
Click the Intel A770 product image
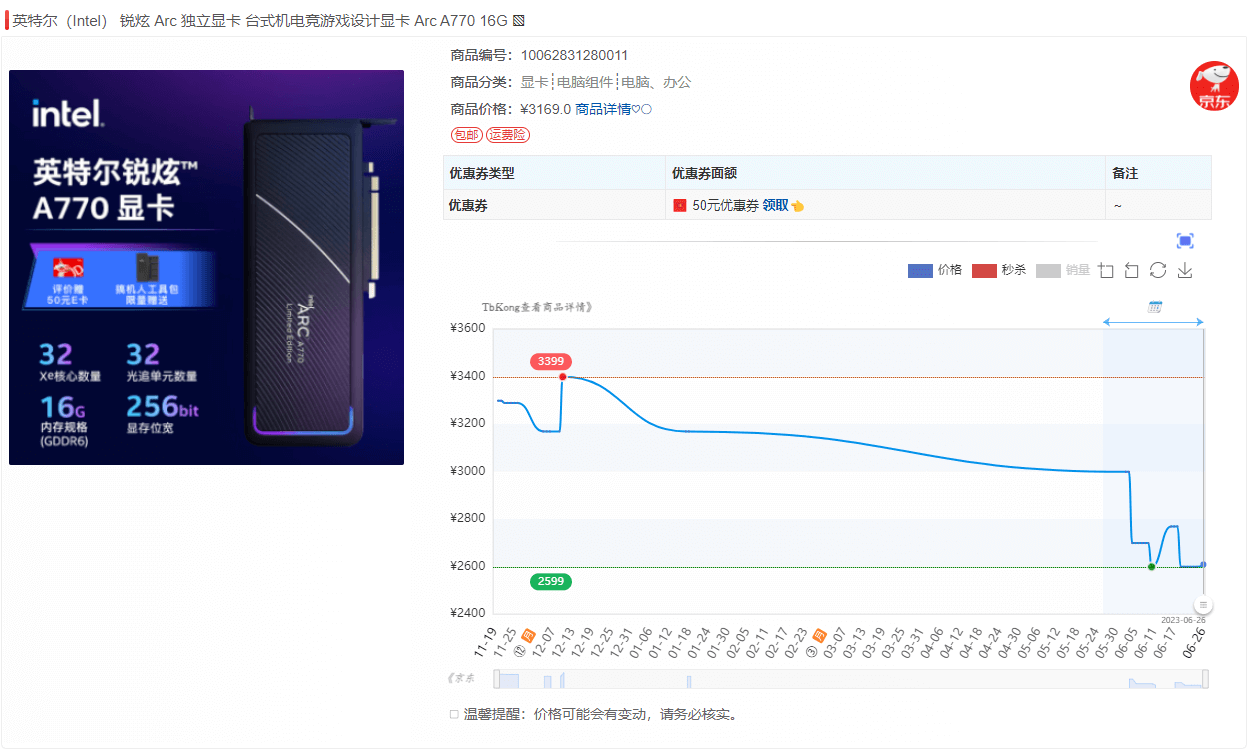(206, 267)
